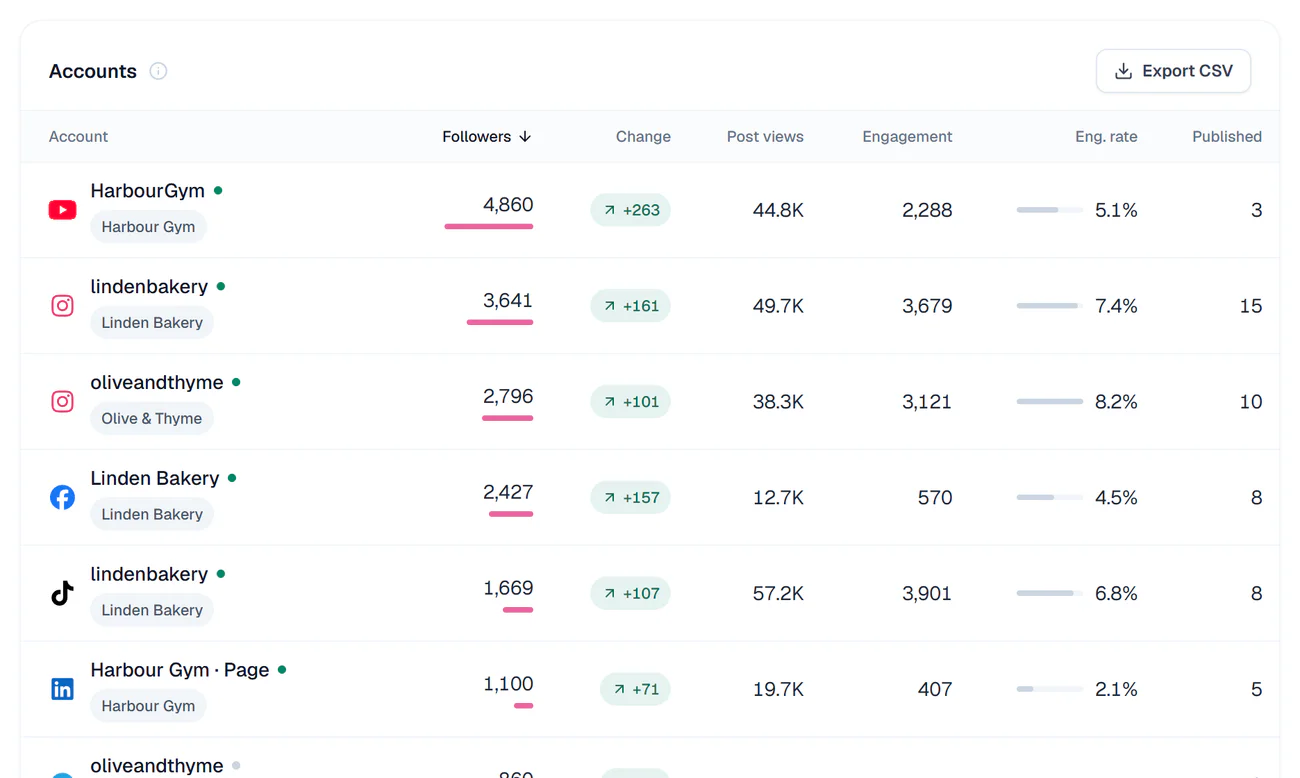Click the 407 engagement value
Viewport: 1300px width, 778px height.
935,690
